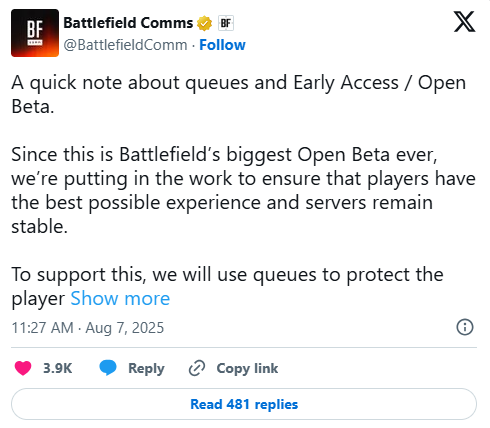490x428 pixels.
Task: Like the tweet with the heart icon
Action: pyautogui.click(x=23, y=368)
